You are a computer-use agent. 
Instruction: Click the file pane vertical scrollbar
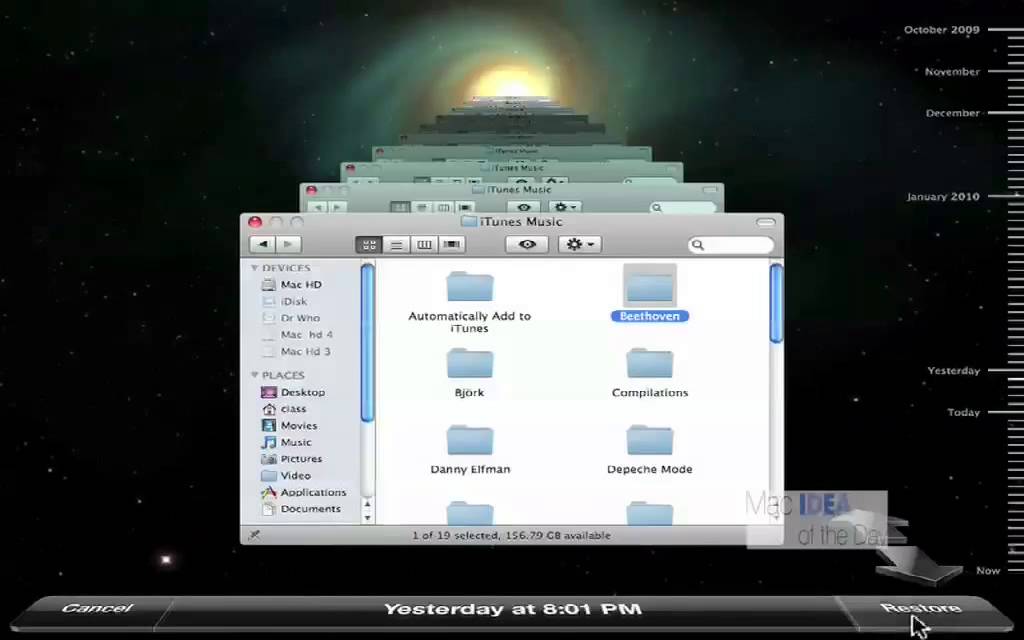click(x=776, y=303)
